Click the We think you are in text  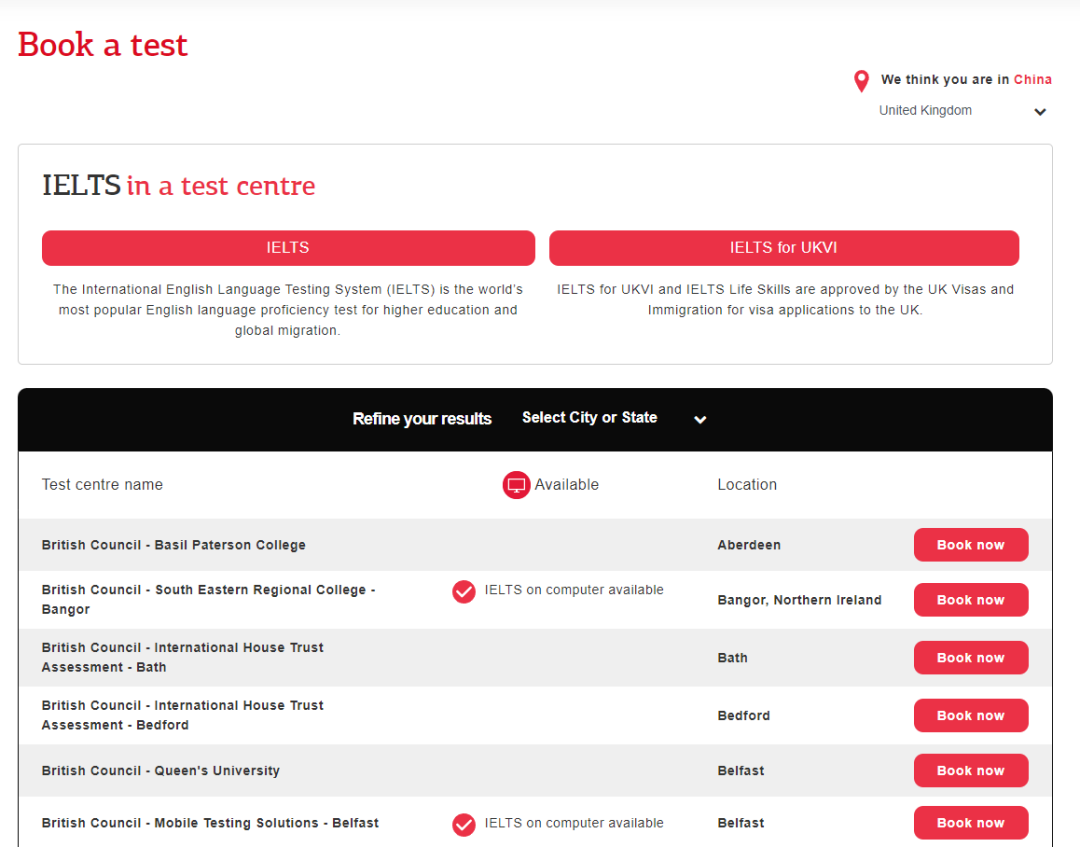coord(945,79)
